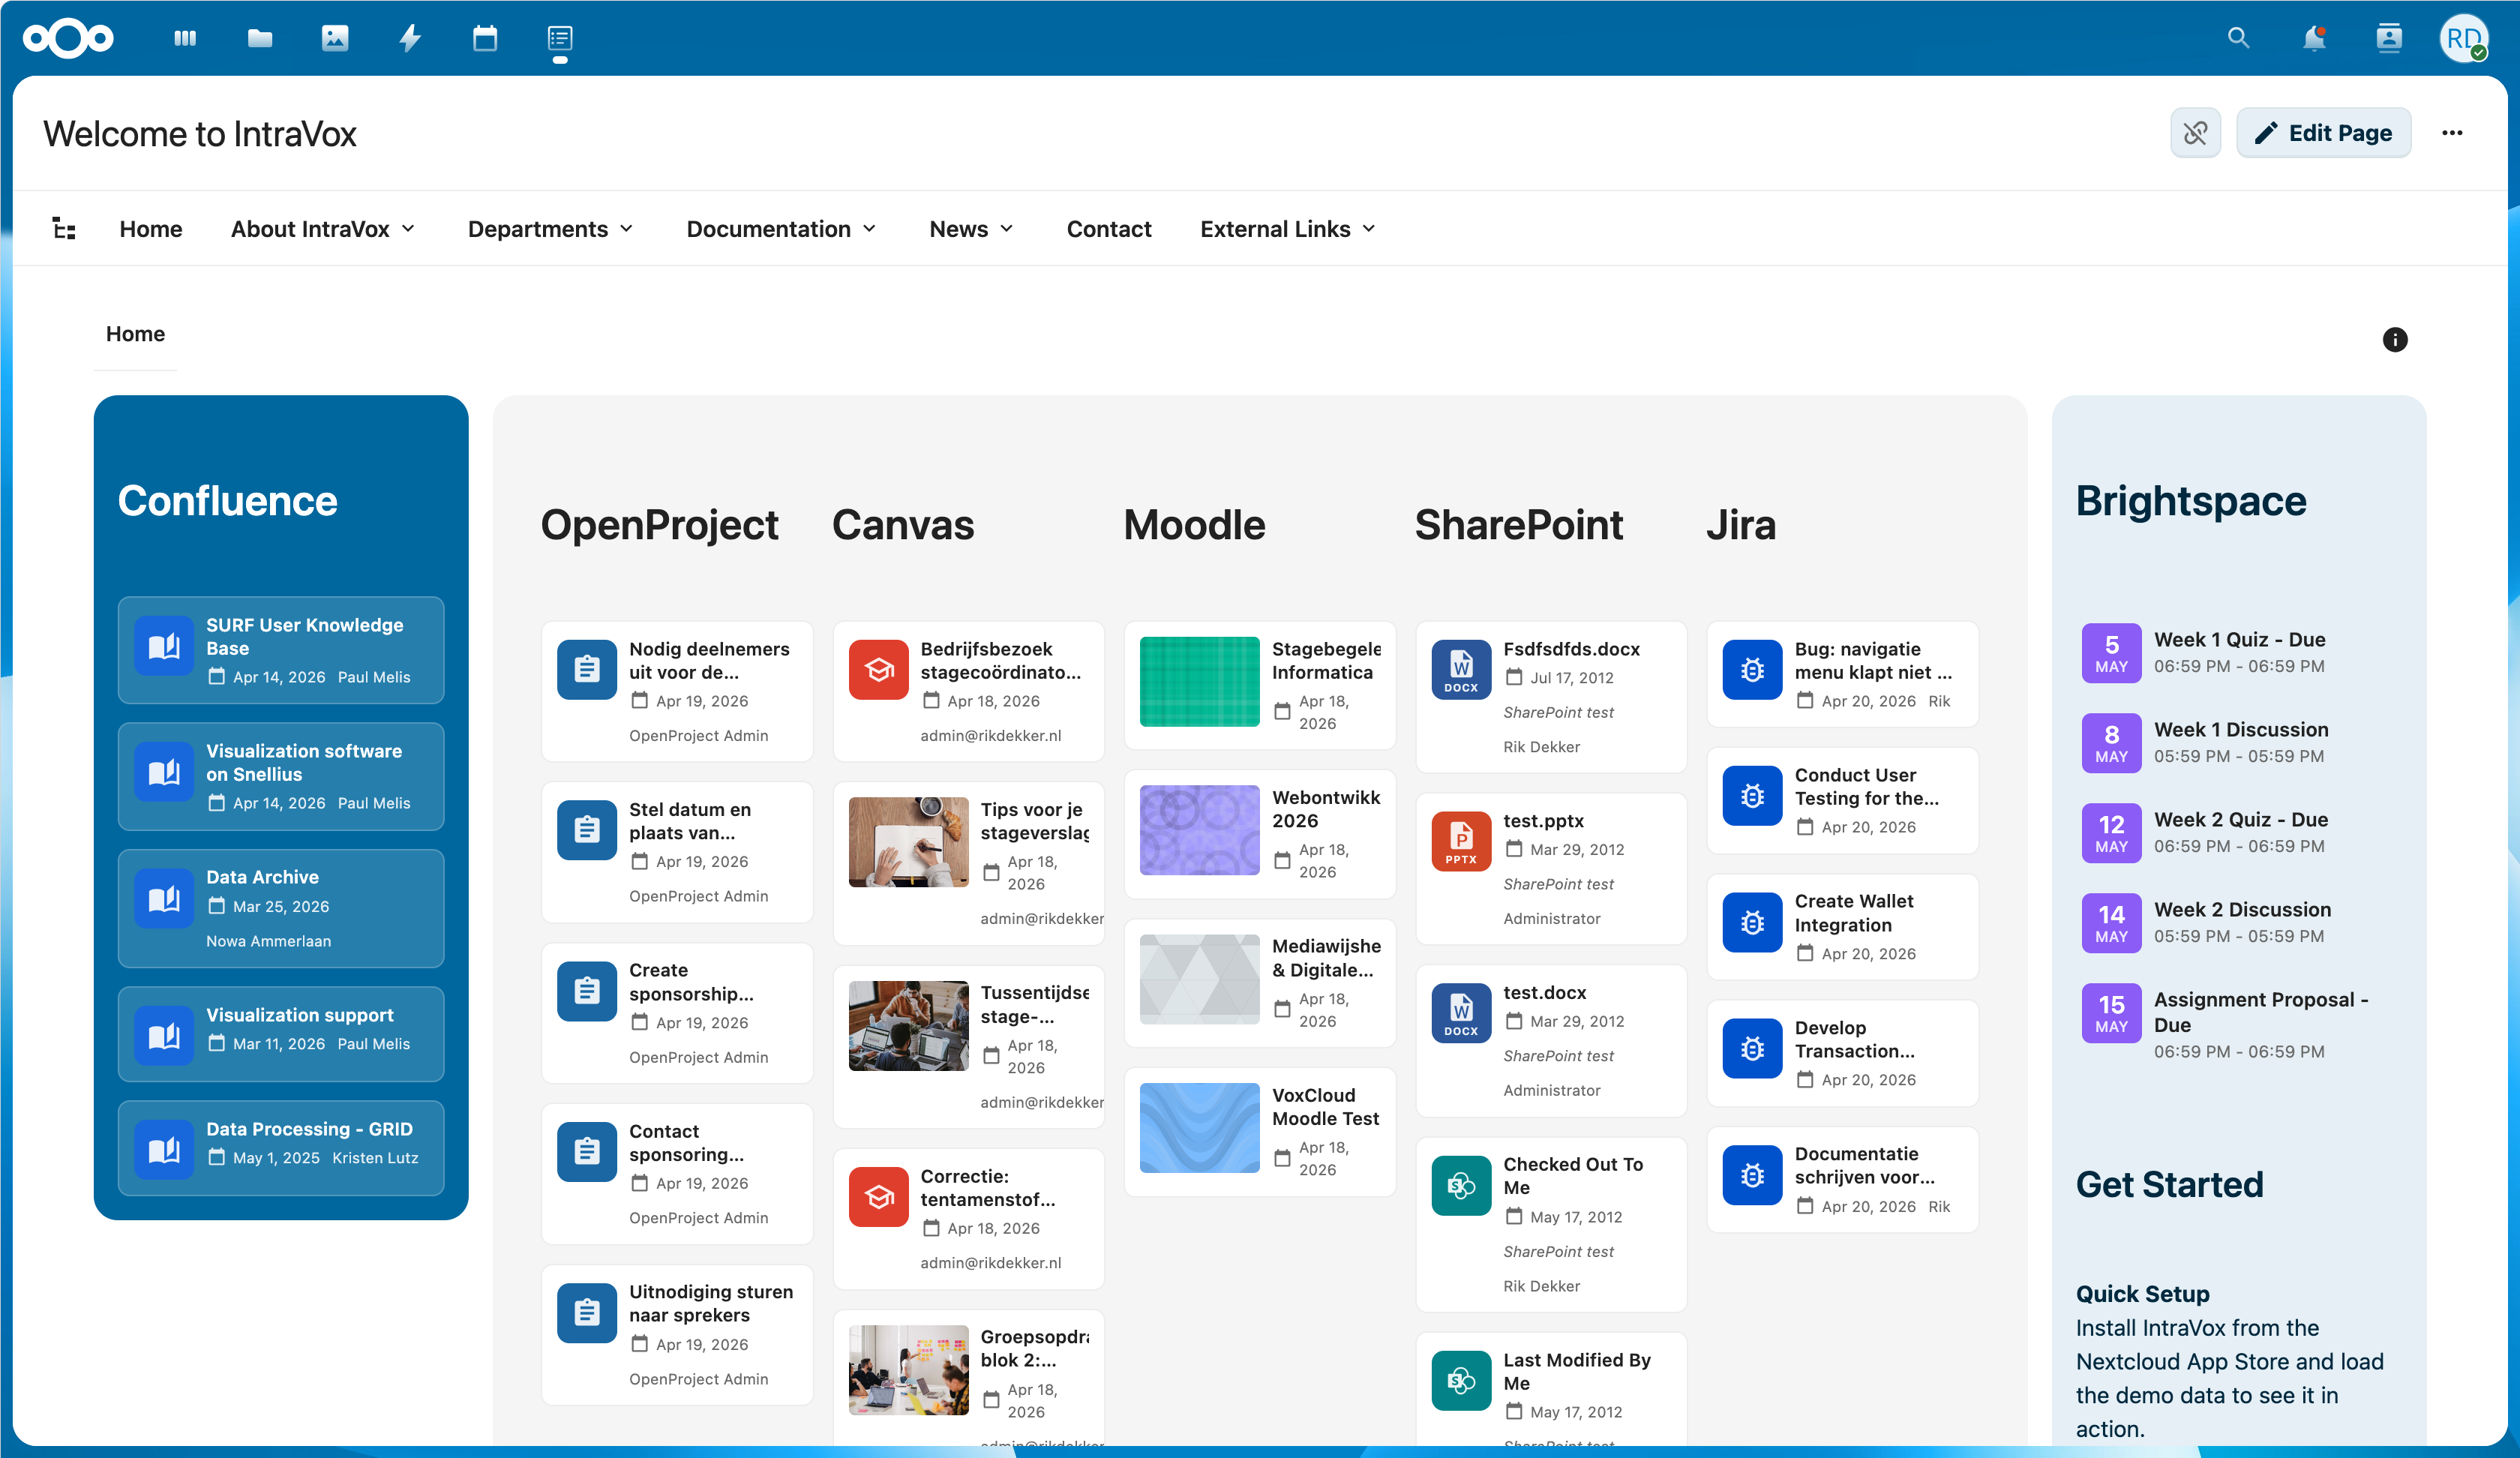Open Data Processing - GRID card
Screen dimensions: 2520x1458
[x=281, y=1148]
